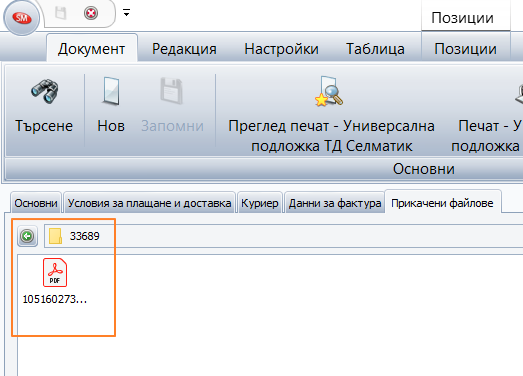Open the Настройки ribbon tab
The width and height of the screenshot is (523, 376).
(282, 49)
